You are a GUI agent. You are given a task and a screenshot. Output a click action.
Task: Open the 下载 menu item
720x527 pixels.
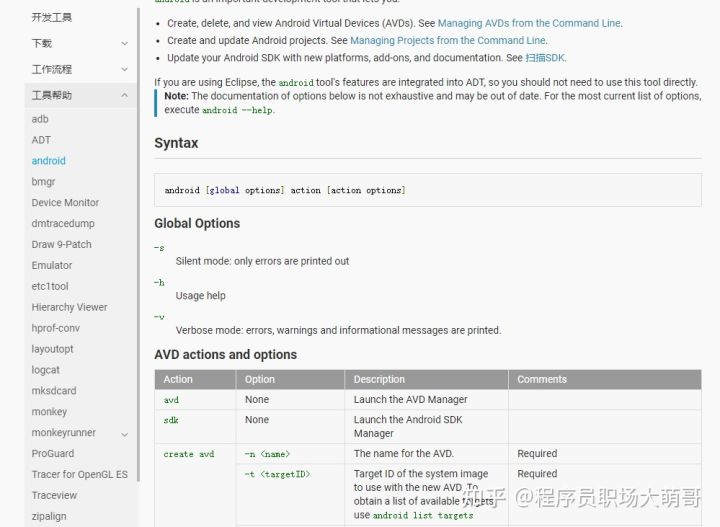click(42, 43)
